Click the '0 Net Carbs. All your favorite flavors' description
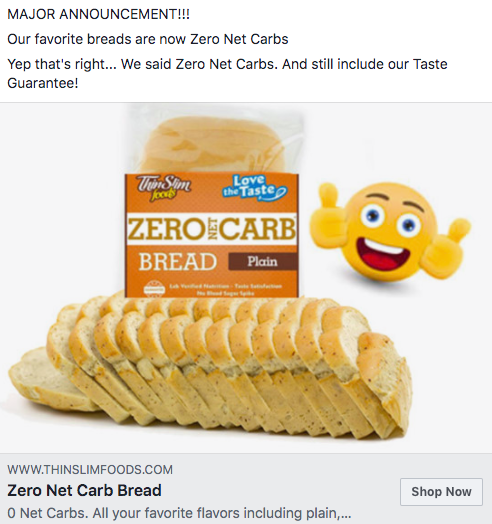 point(179,513)
